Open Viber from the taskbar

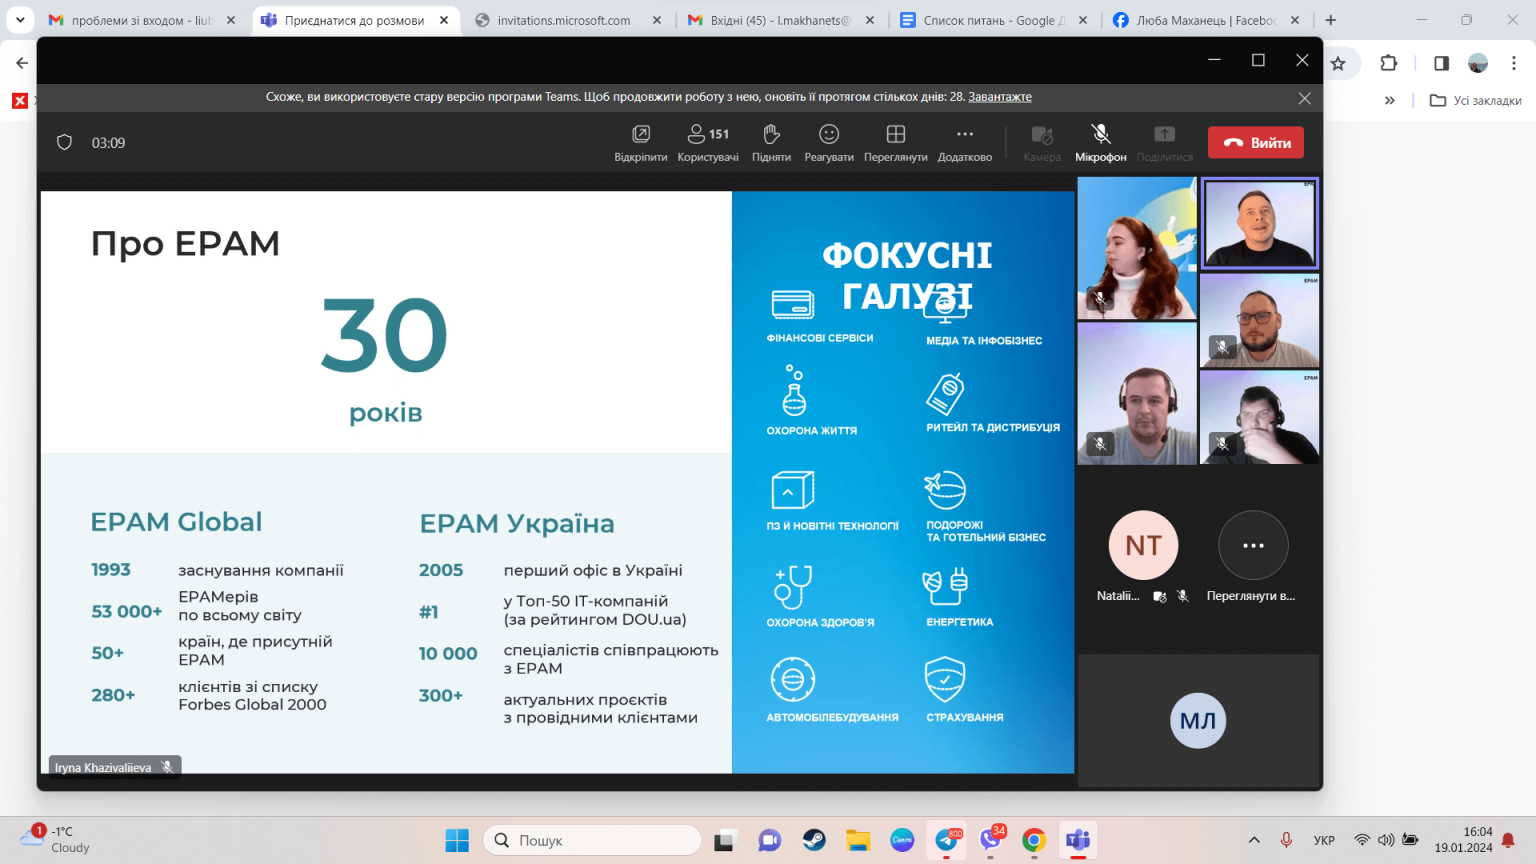[x=990, y=840]
